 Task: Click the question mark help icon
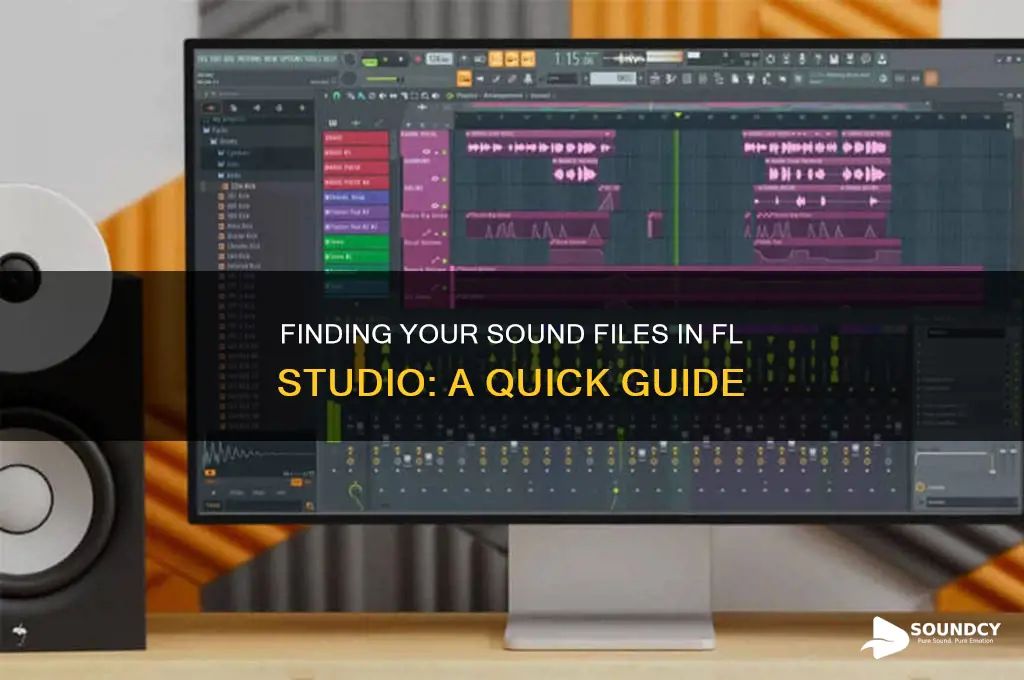tap(818, 59)
